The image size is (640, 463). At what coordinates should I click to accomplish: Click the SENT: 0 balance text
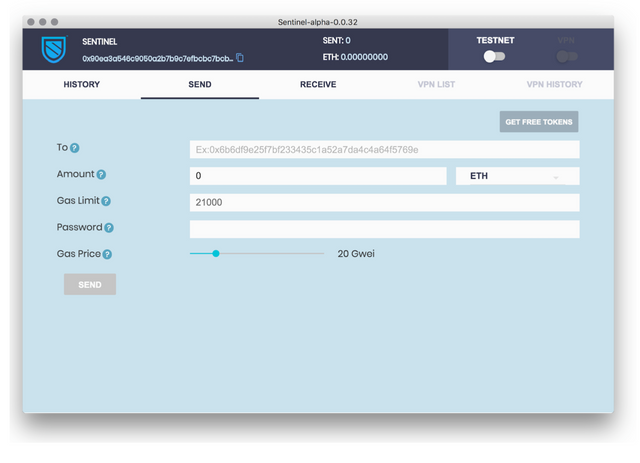click(x=336, y=40)
